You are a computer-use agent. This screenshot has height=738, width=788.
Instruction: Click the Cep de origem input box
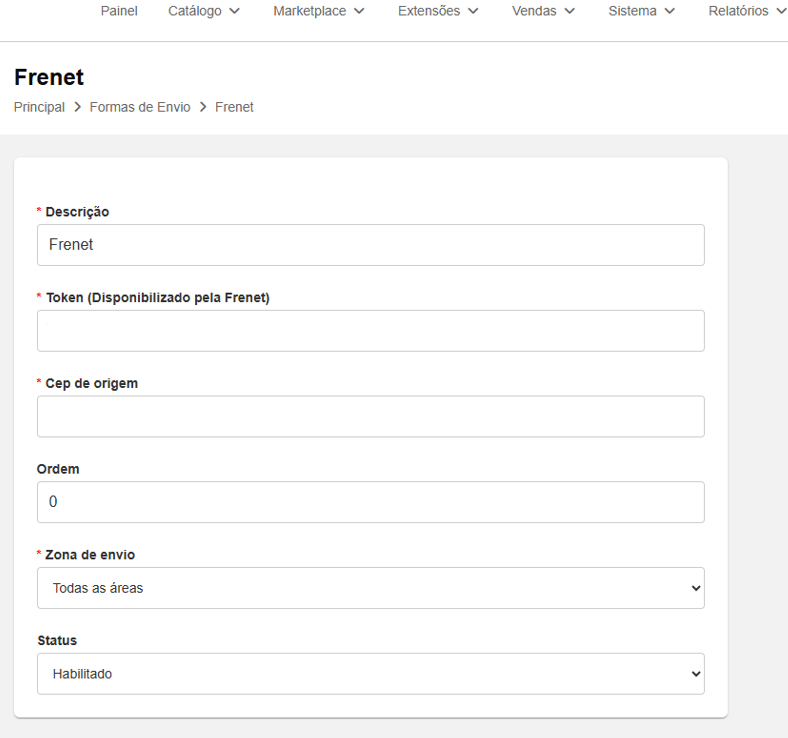[370, 417]
